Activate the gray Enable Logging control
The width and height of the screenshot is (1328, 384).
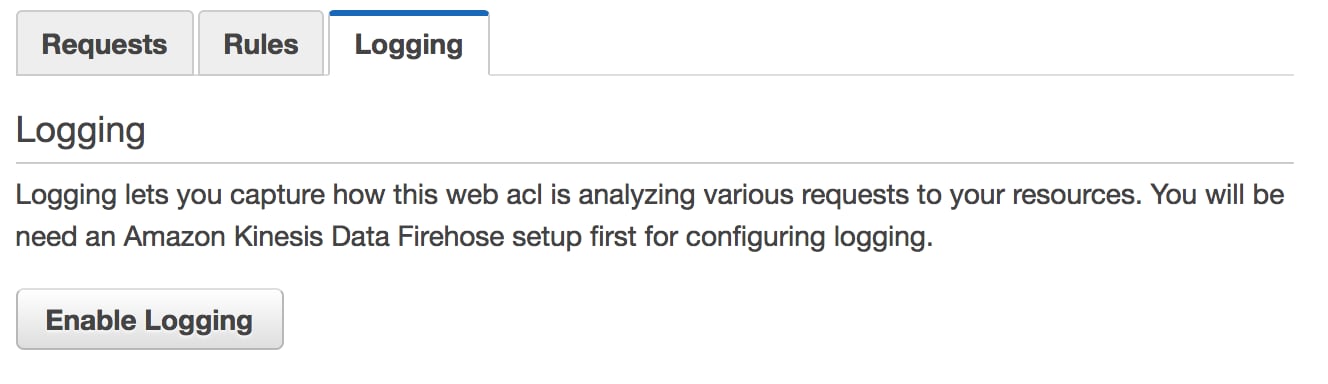point(149,320)
